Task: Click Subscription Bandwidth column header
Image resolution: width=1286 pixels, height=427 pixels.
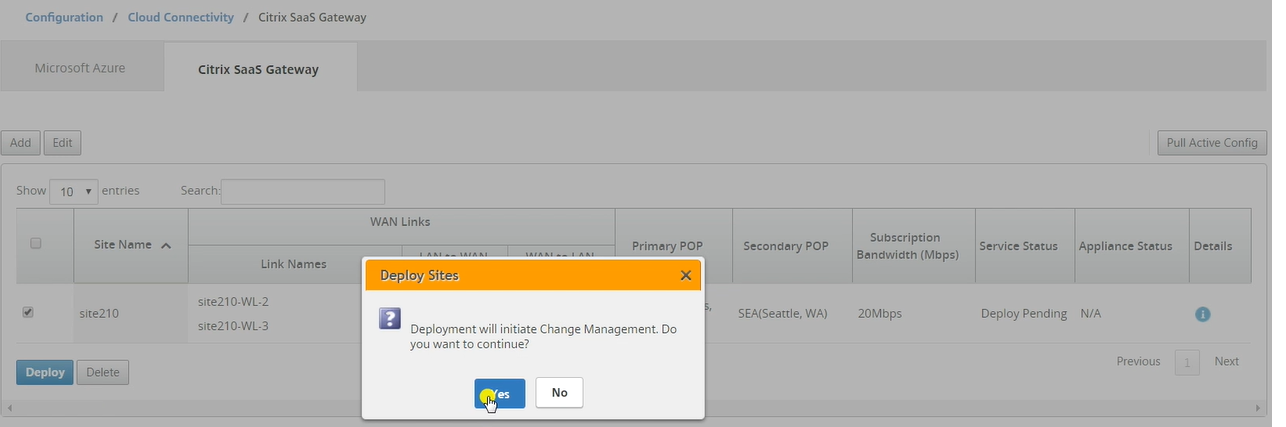Action: point(913,246)
